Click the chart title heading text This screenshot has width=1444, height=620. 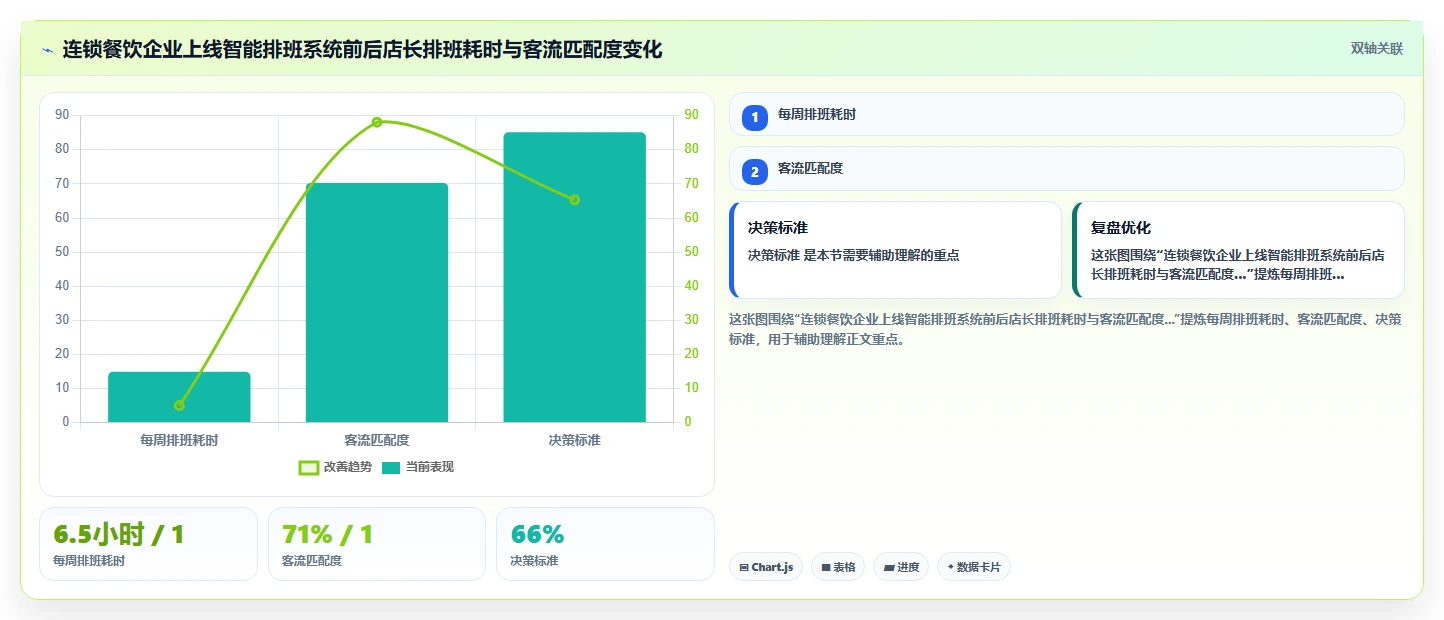tap(362, 49)
